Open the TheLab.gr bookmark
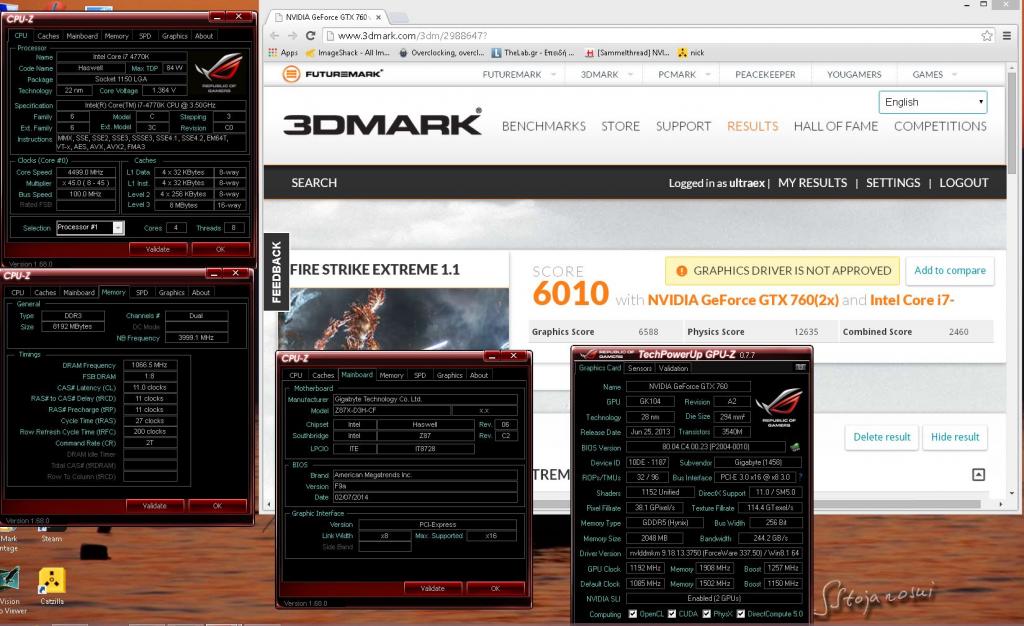The width and height of the screenshot is (1024, 626). coord(533,53)
